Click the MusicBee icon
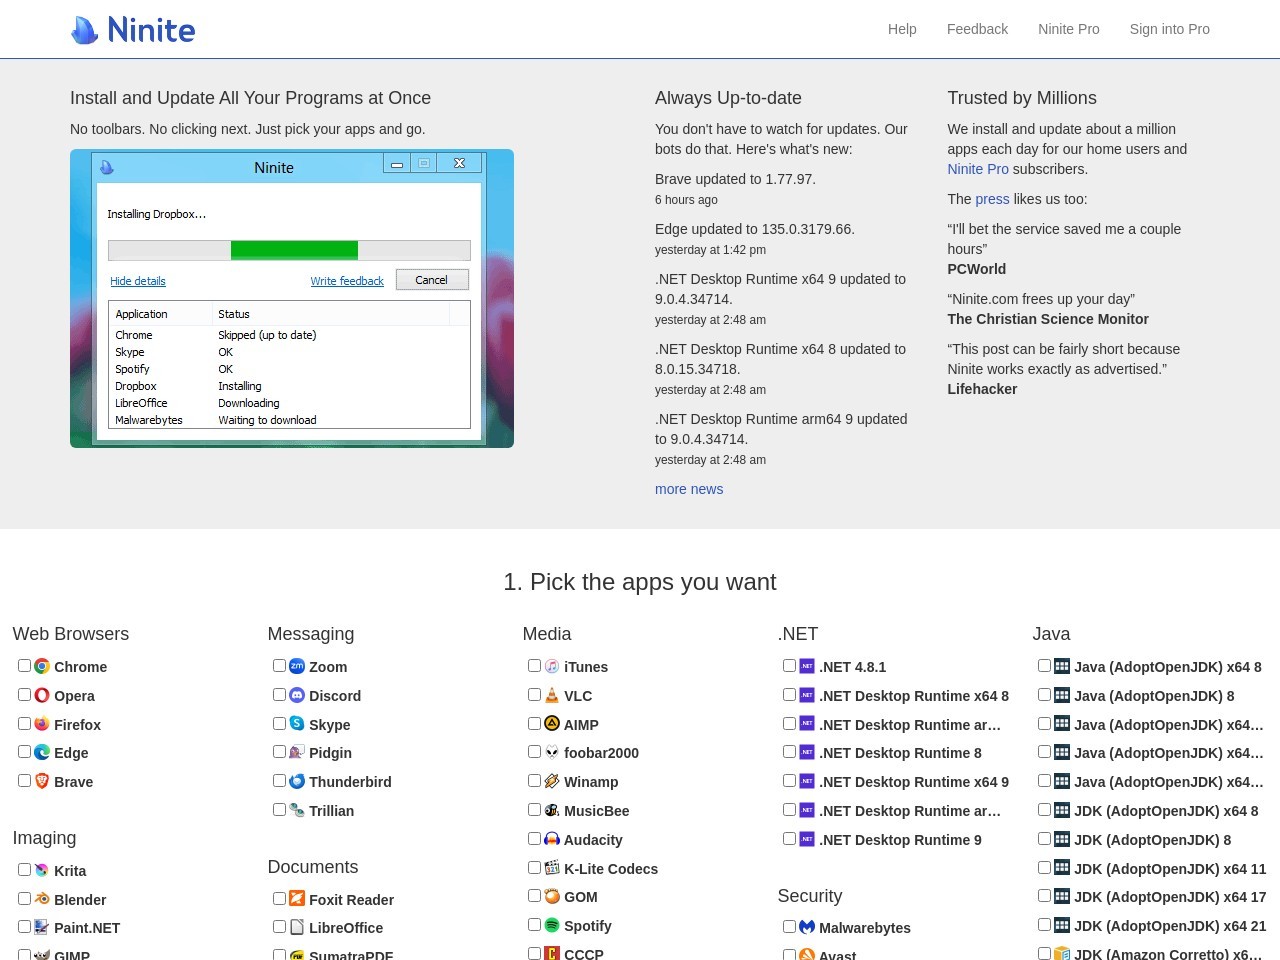 [552, 810]
